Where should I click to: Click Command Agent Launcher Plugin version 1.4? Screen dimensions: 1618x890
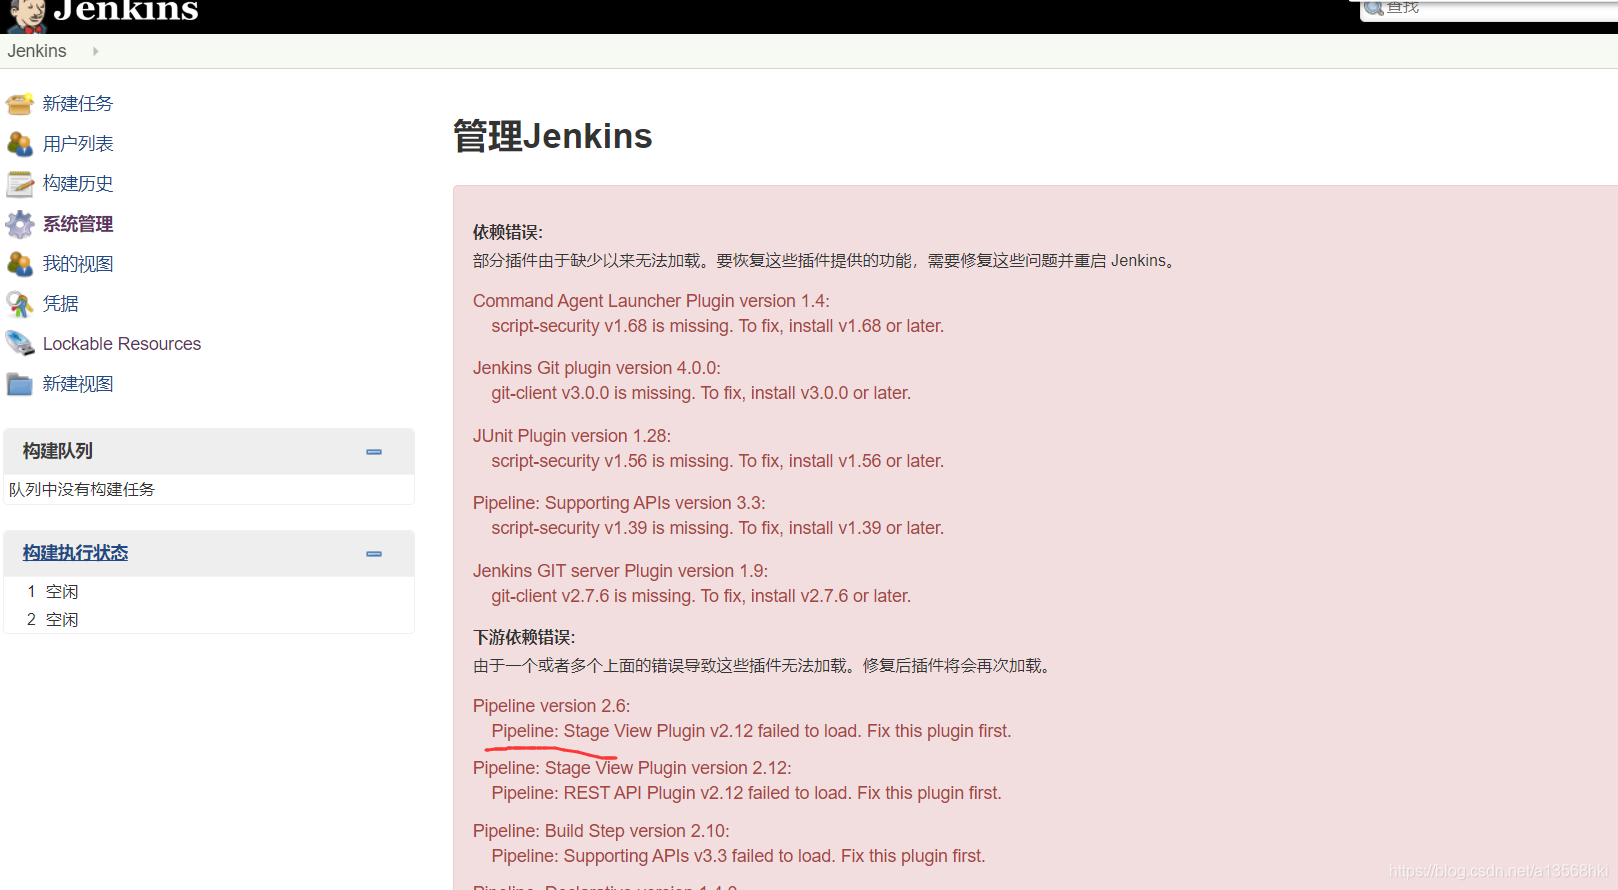(x=651, y=301)
